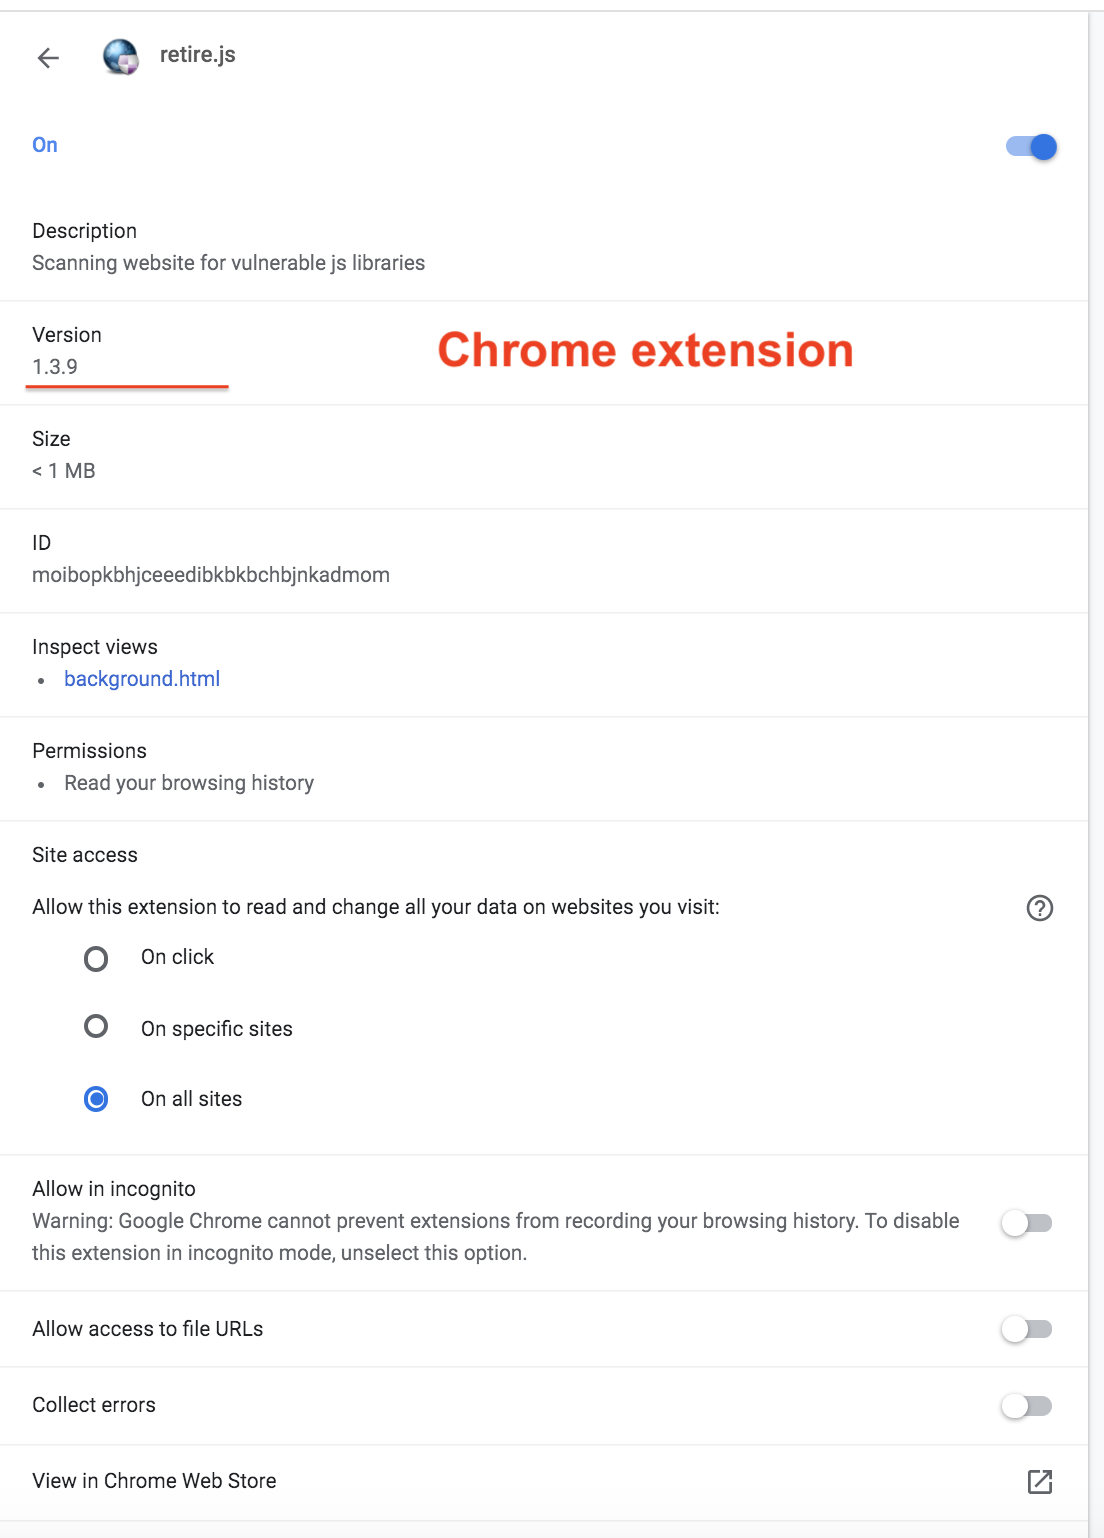Enable the Collect errors toggle
Viewport: 1104px width, 1538px height.
pos(1028,1405)
